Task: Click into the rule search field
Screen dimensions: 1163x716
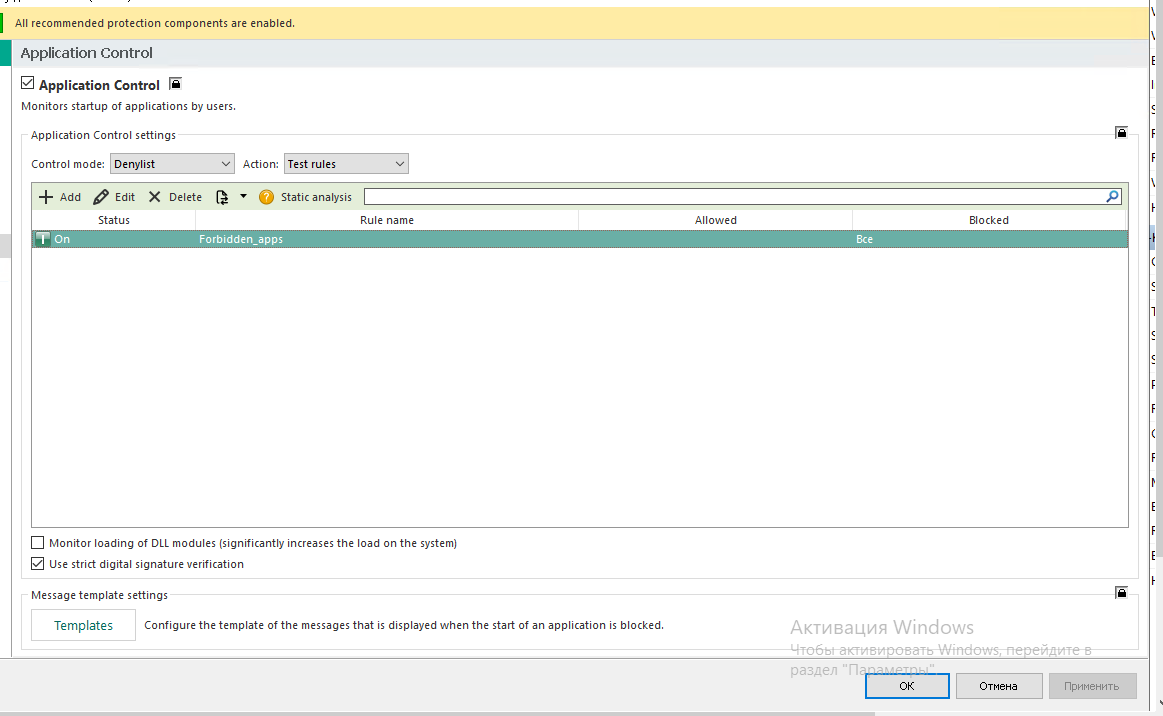Action: click(x=734, y=197)
